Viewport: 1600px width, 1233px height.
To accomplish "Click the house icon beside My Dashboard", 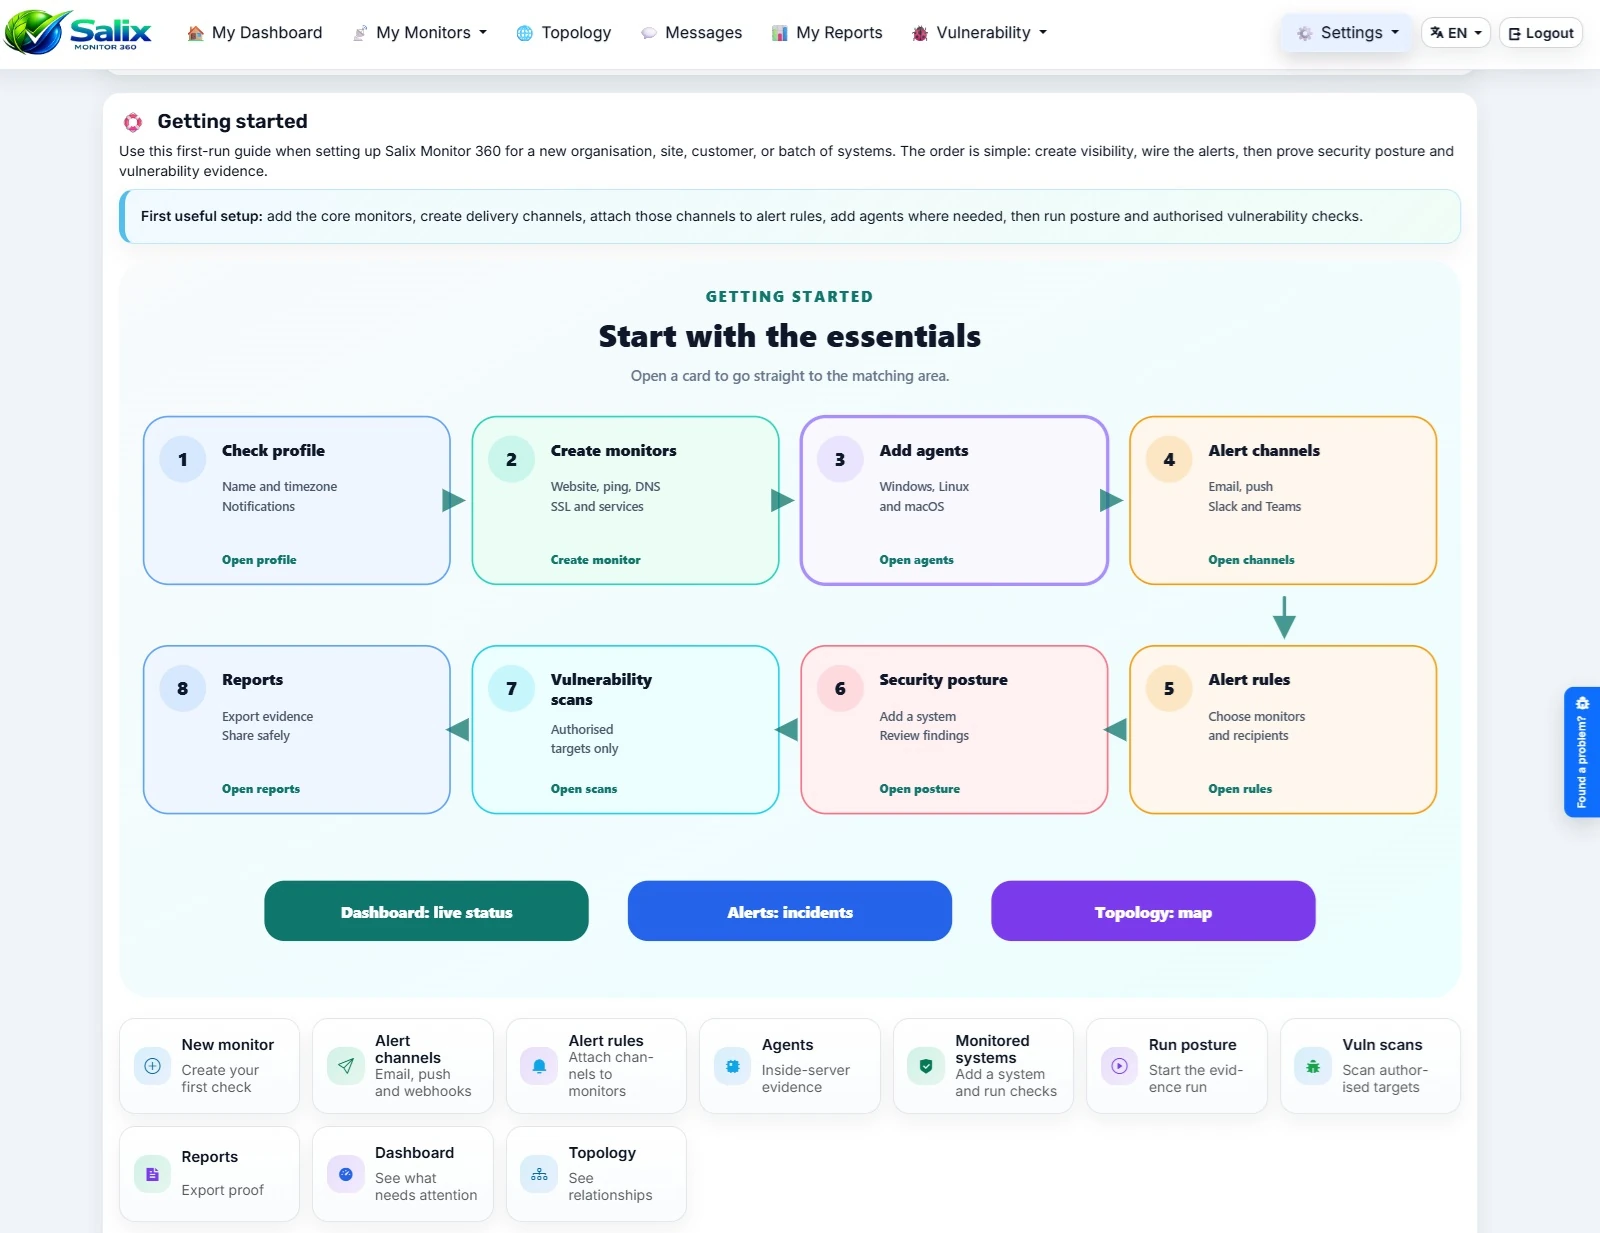I will click(196, 33).
